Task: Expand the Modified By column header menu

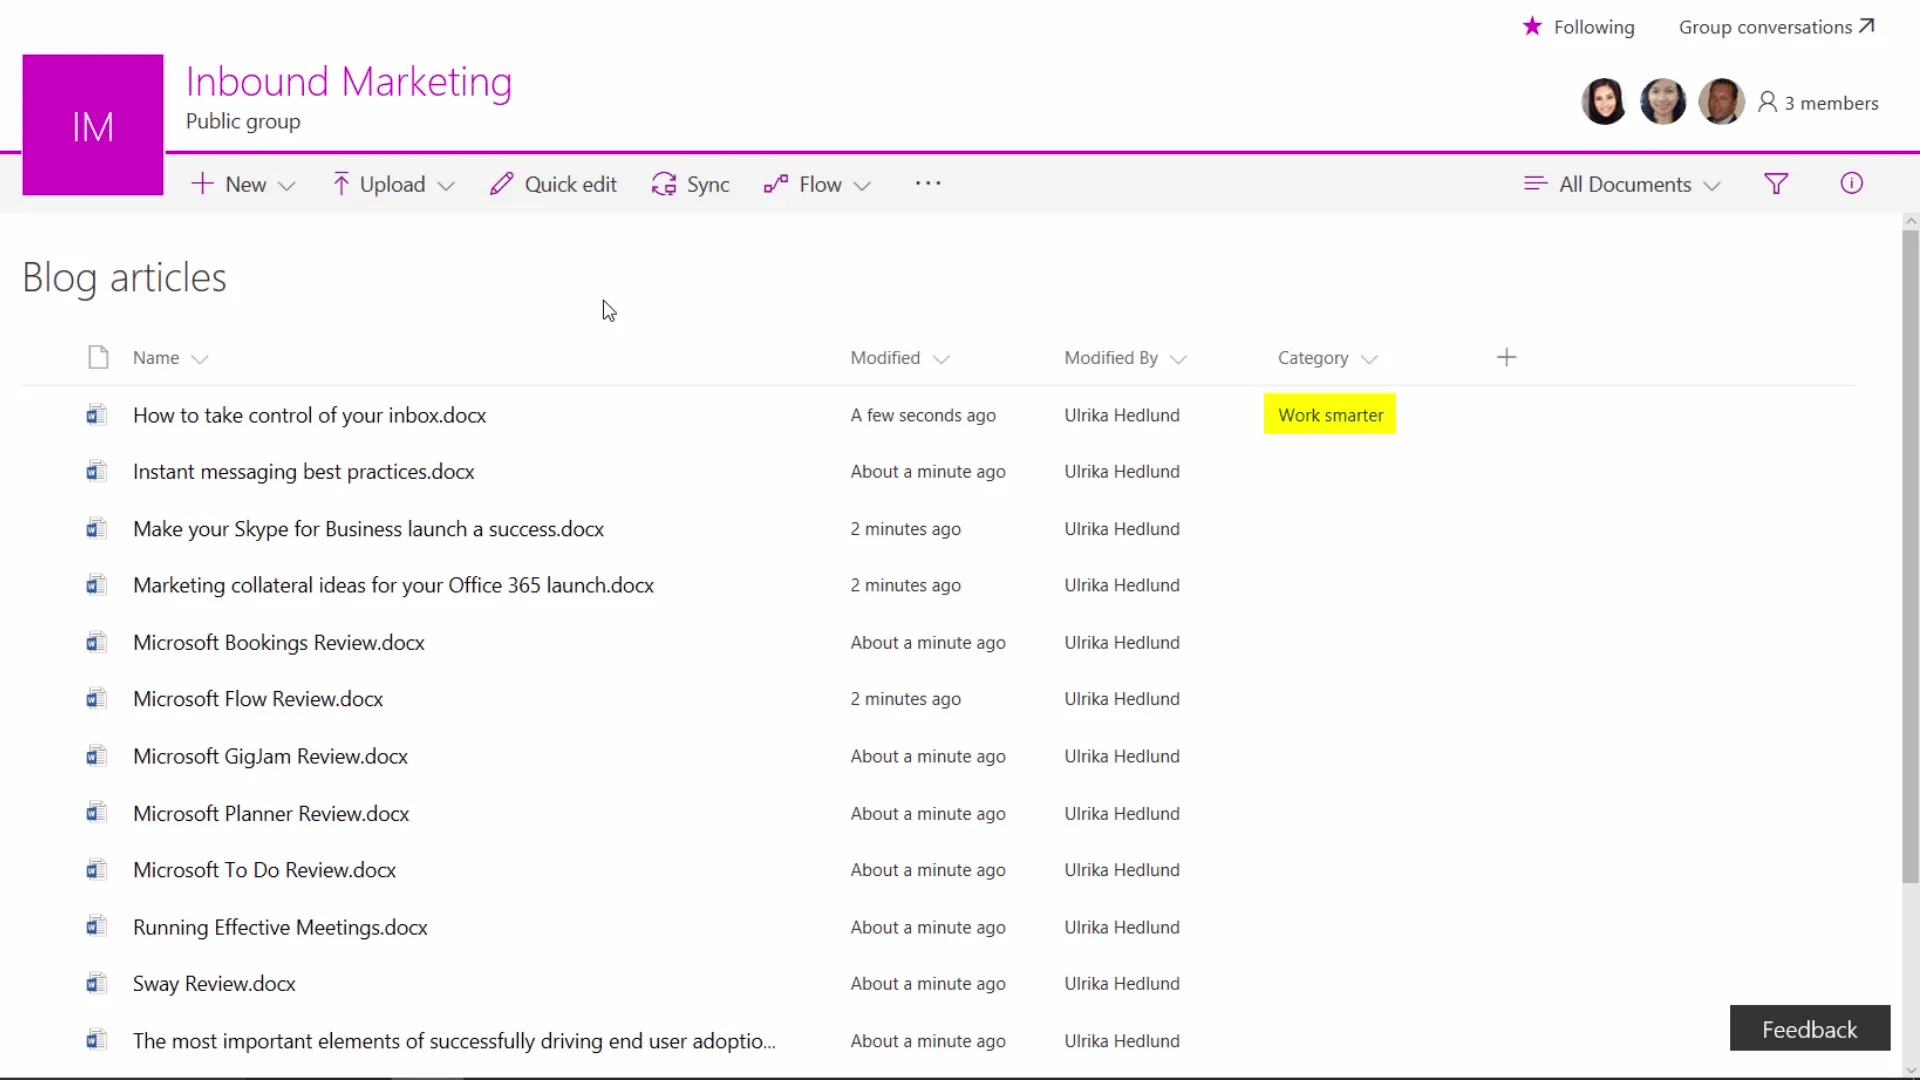Action: pyautogui.click(x=1178, y=359)
